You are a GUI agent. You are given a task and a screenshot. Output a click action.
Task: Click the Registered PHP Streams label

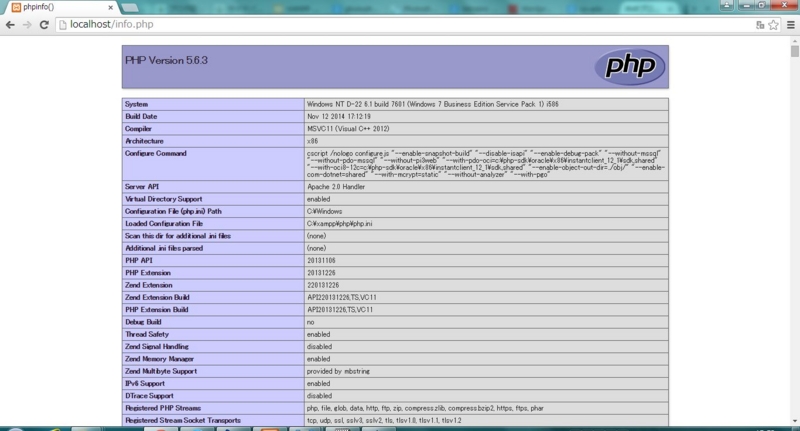pyautogui.click(x=163, y=408)
